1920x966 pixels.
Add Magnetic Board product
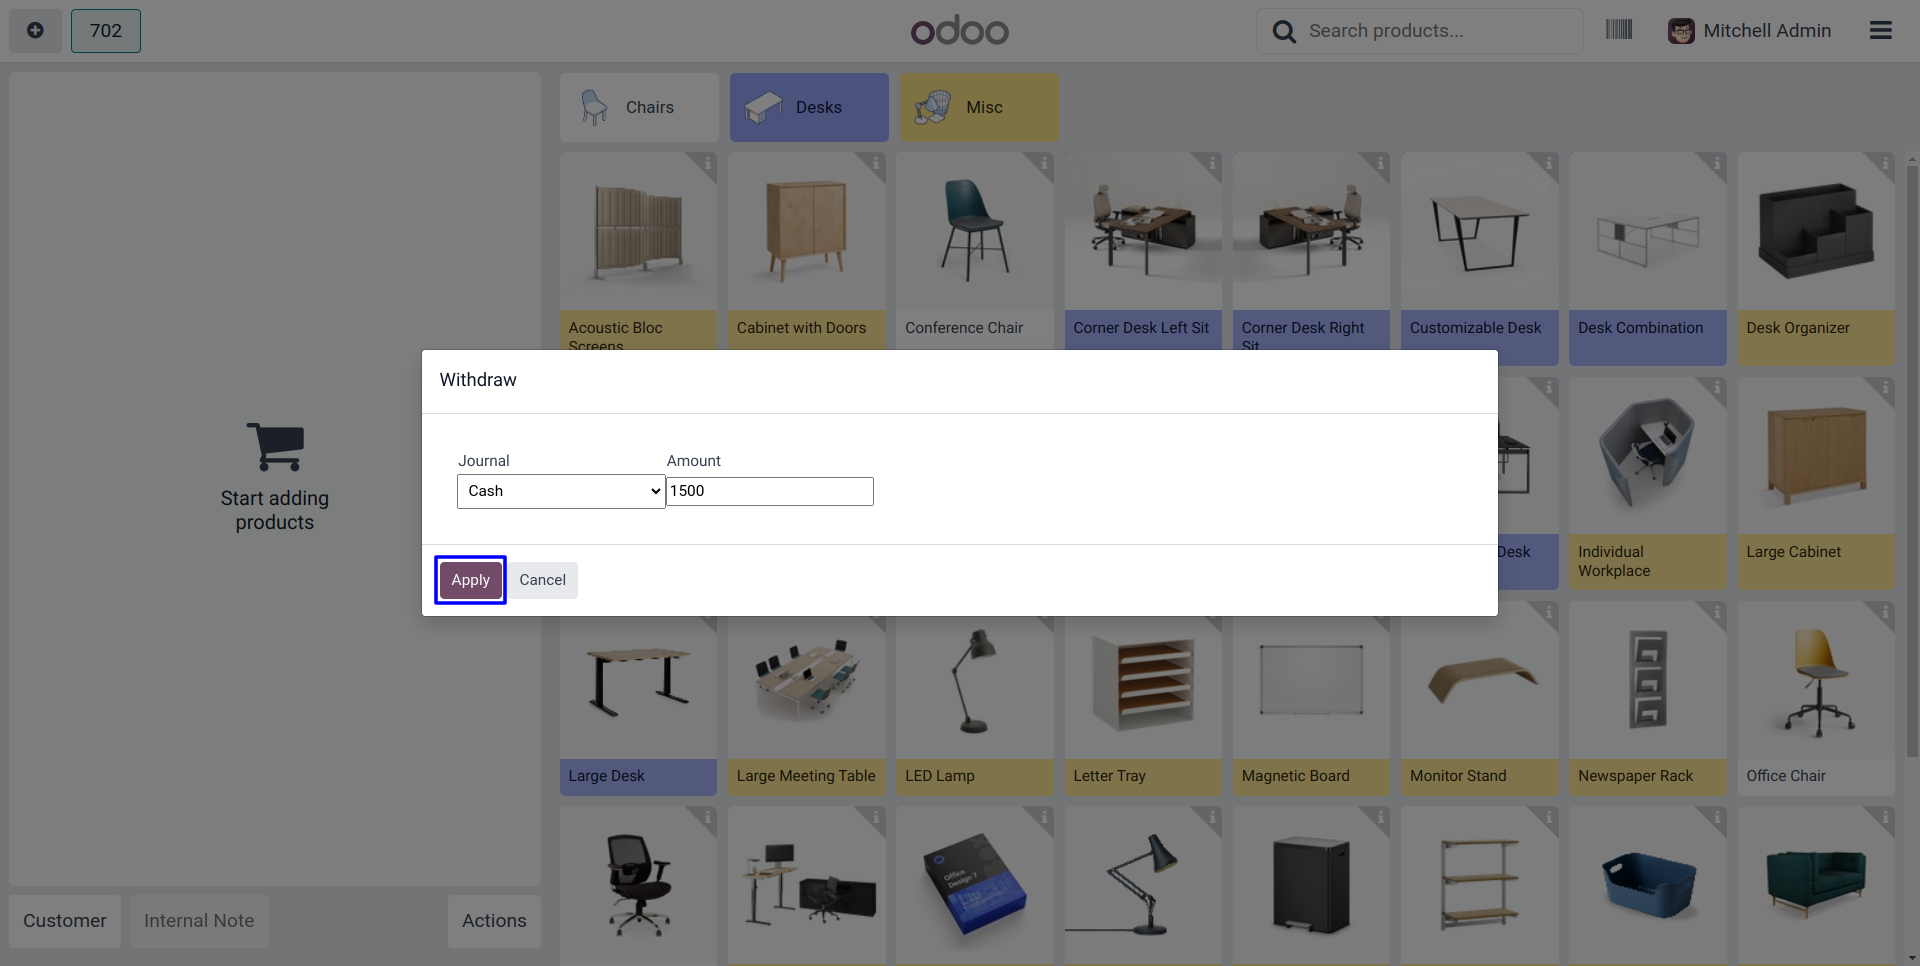[x=1311, y=706]
